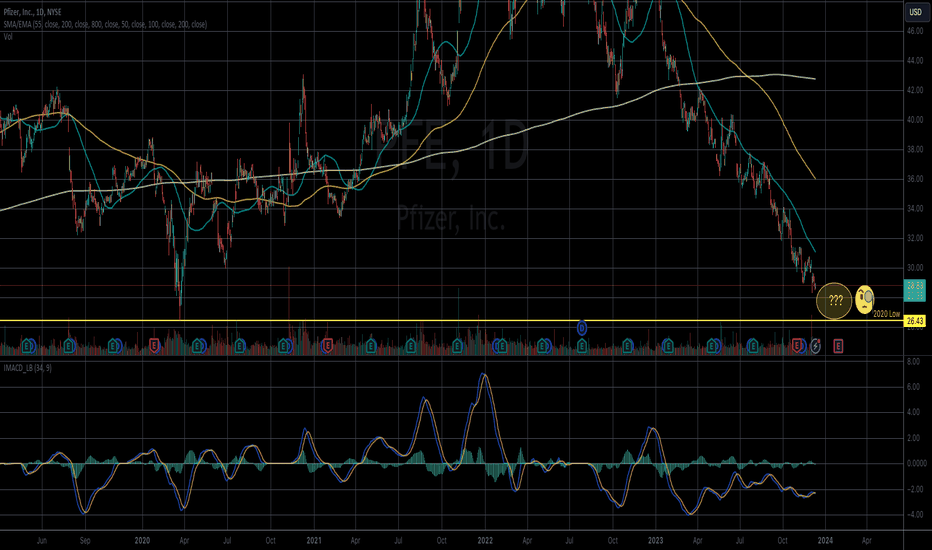Click the 2020 label on time axis
The height and width of the screenshot is (550, 932).
click(x=142, y=540)
